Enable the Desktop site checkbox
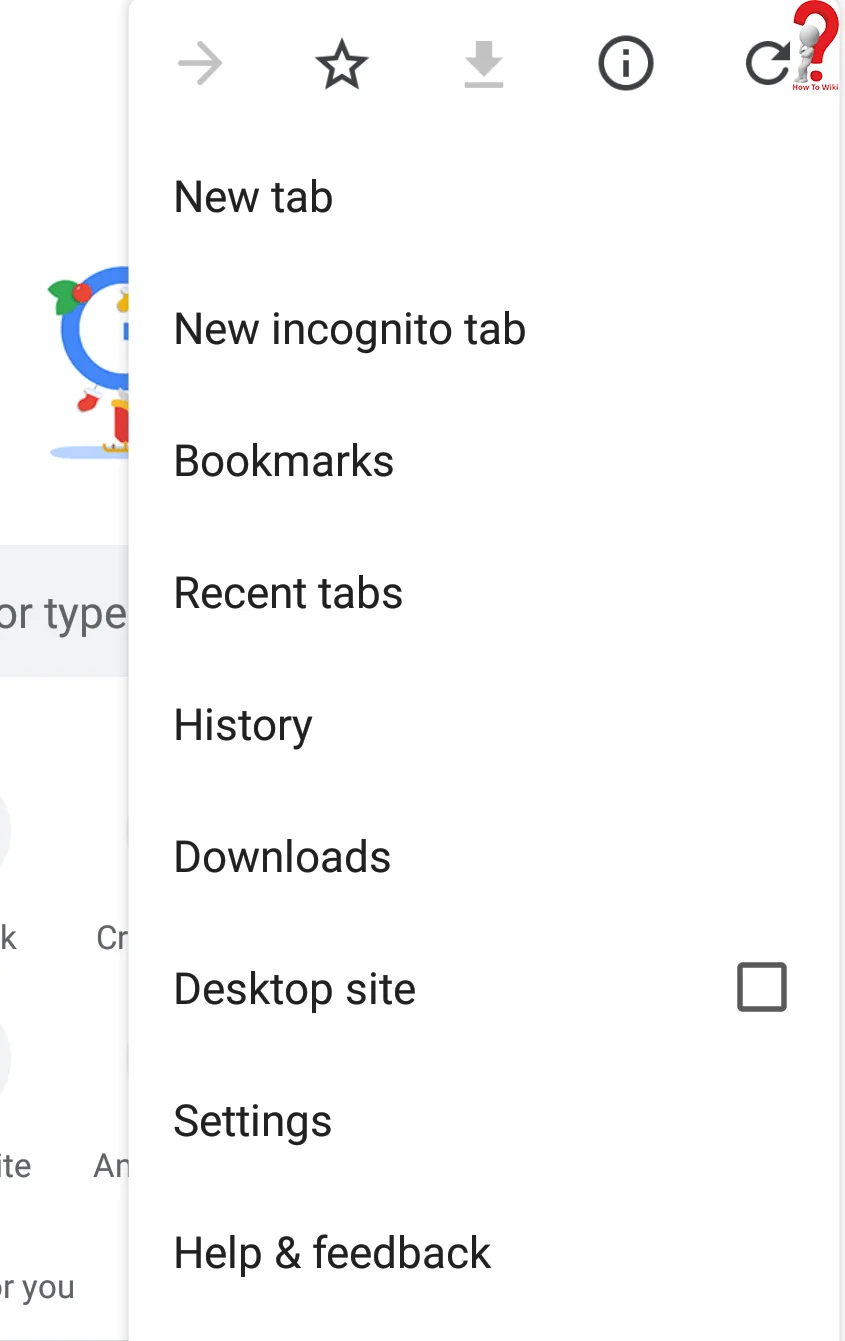 pos(762,988)
